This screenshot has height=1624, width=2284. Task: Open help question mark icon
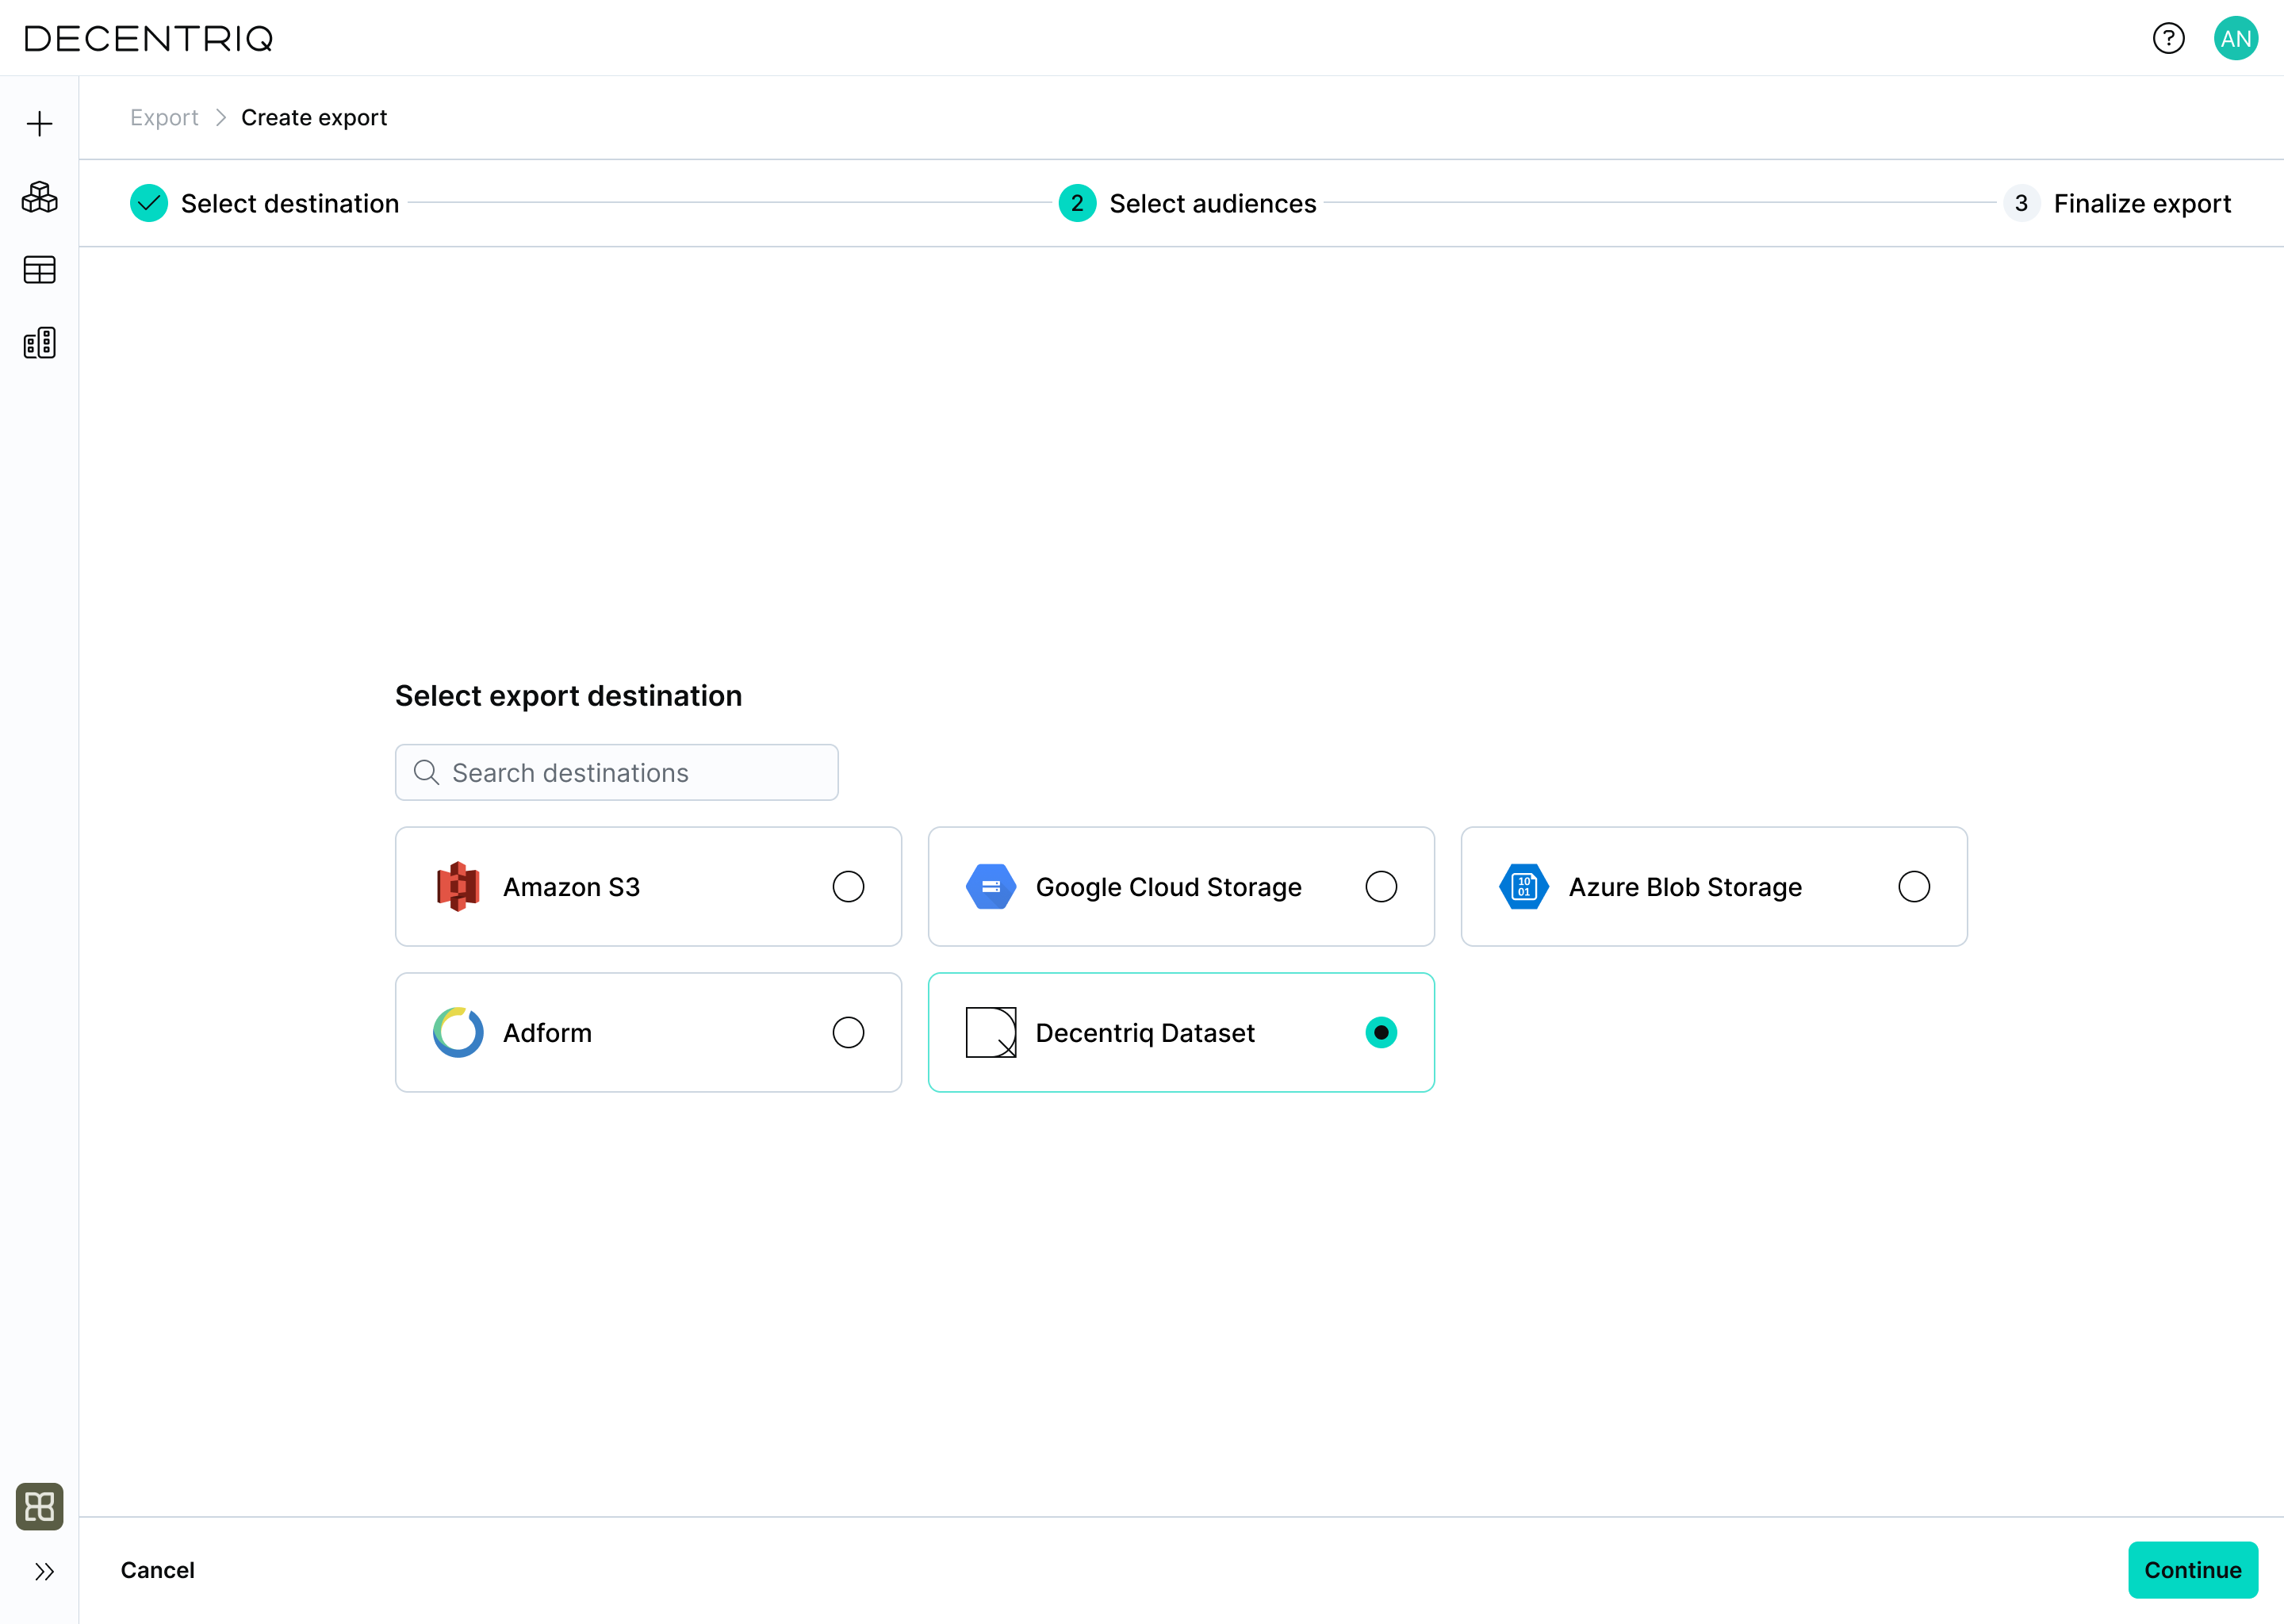coord(2168,38)
